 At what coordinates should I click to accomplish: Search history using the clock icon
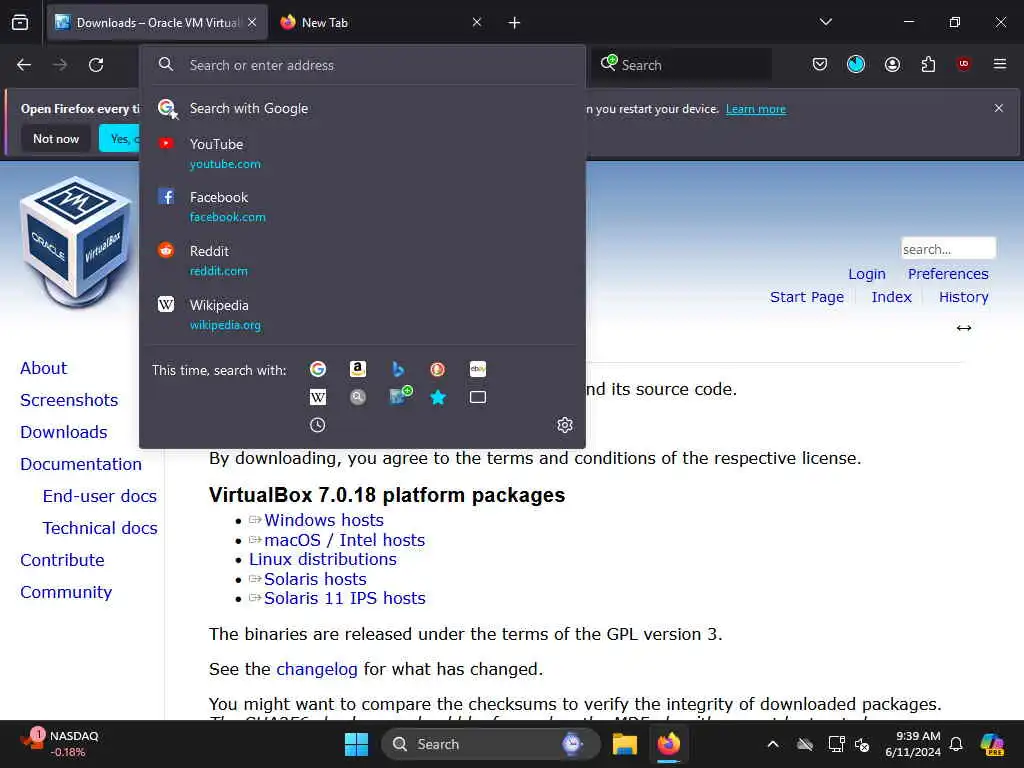pos(318,425)
